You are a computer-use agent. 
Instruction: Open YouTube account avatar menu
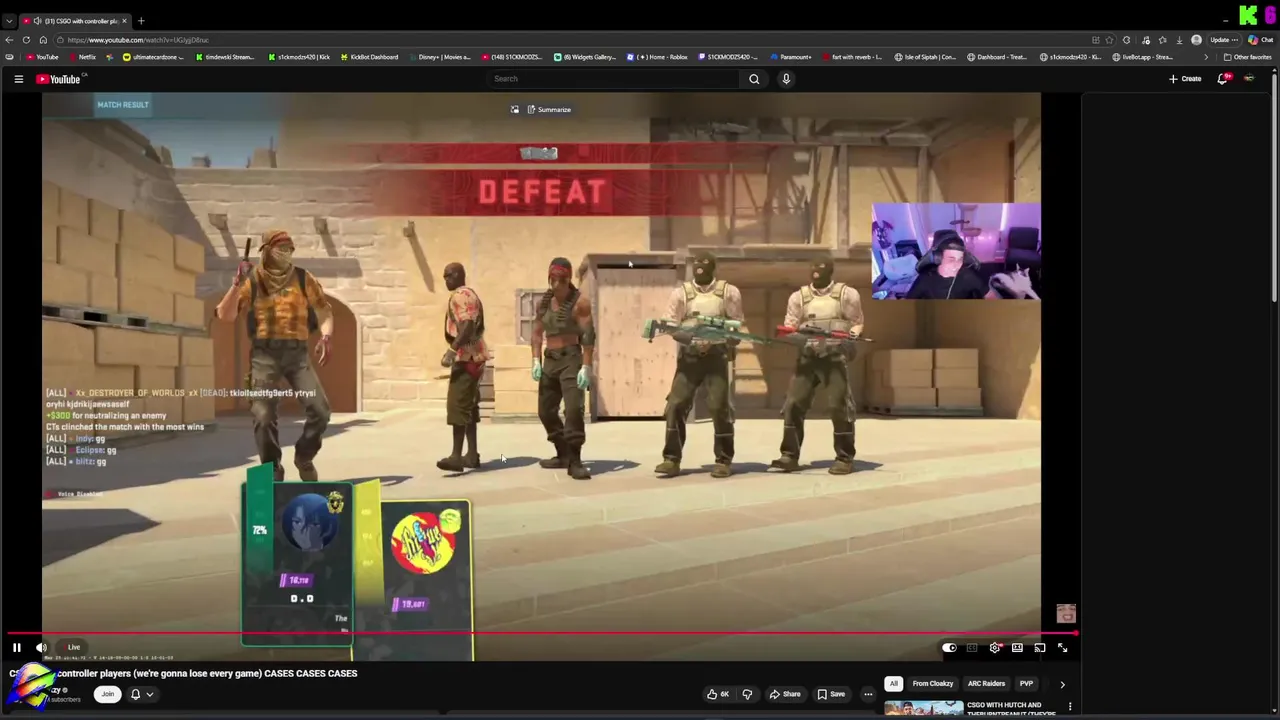pos(1249,79)
